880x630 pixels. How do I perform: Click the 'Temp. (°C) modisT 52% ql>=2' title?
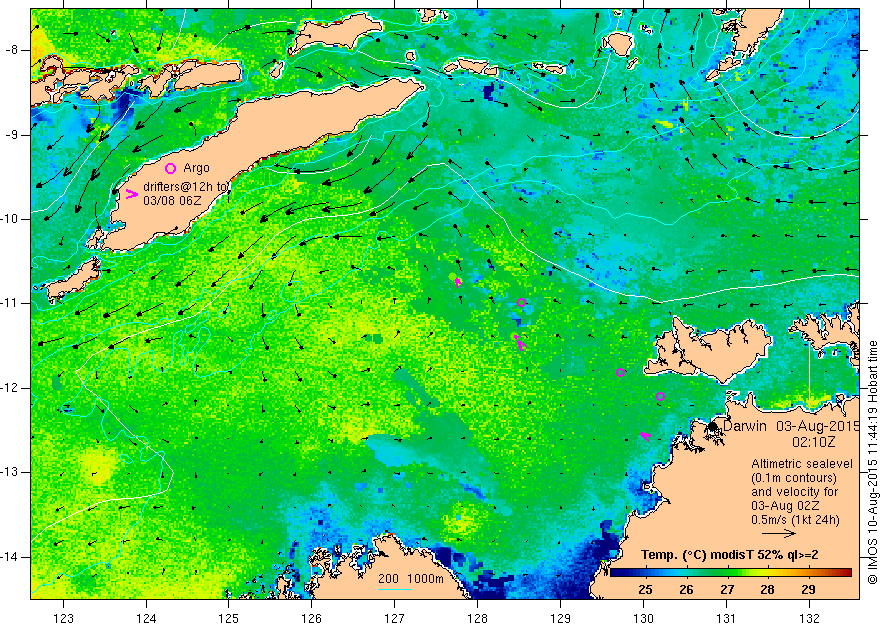pyautogui.click(x=730, y=555)
